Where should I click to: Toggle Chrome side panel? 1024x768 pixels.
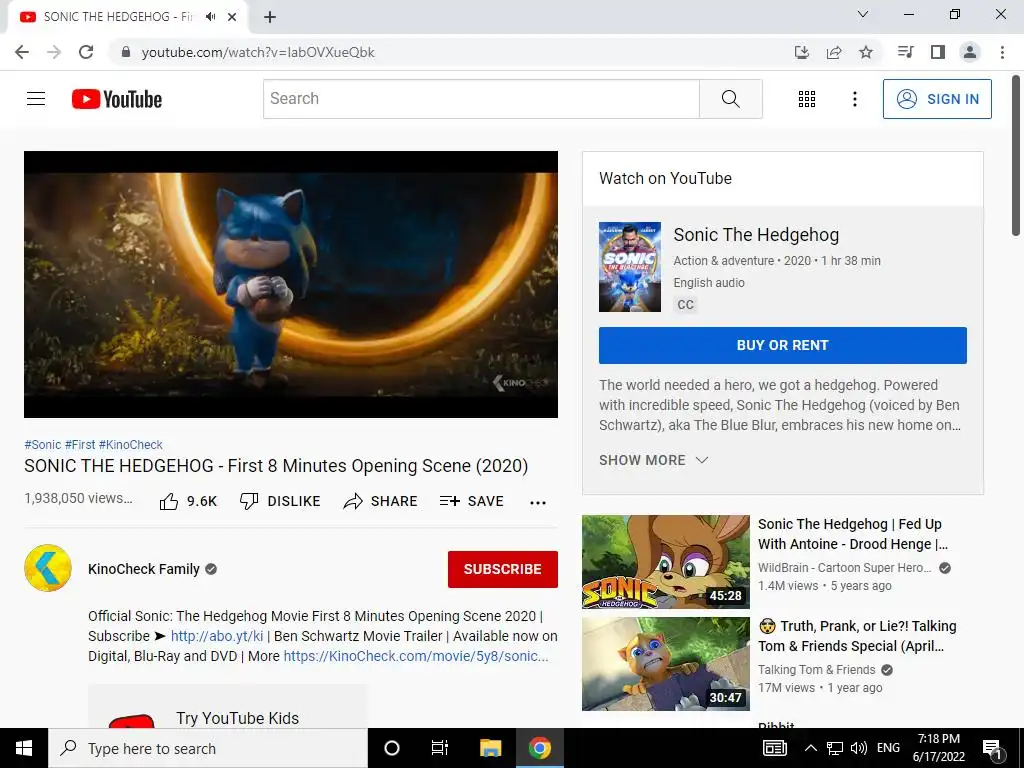coord(938,52)
